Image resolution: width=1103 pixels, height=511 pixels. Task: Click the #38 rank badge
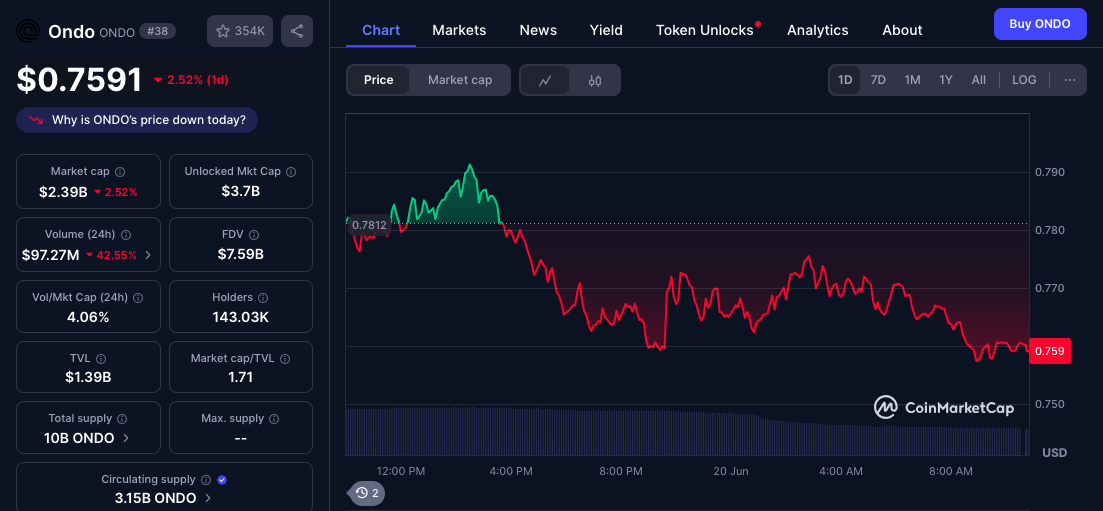pyautogui.click(x=158, y=31)
